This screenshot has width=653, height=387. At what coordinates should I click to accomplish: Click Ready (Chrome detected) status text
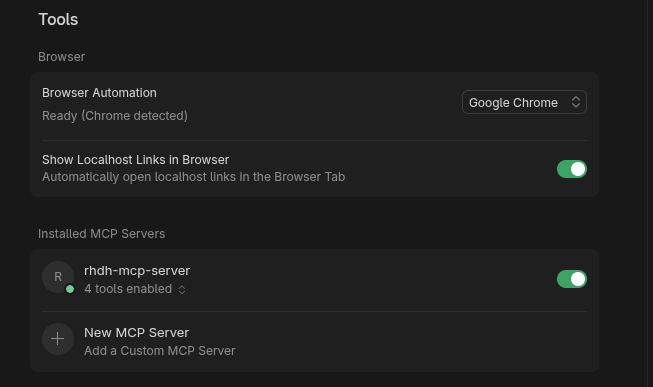(x=115, y=116)
